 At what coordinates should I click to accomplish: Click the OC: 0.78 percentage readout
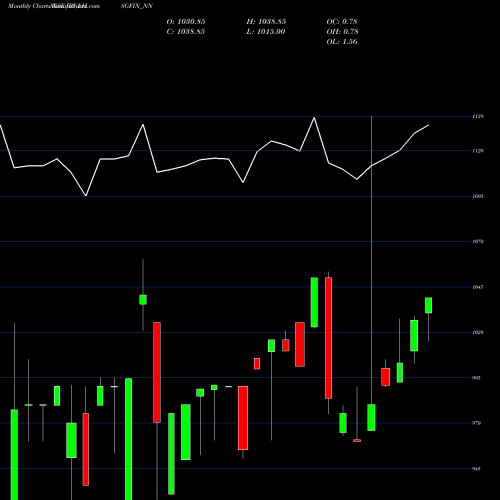point(342,22)
